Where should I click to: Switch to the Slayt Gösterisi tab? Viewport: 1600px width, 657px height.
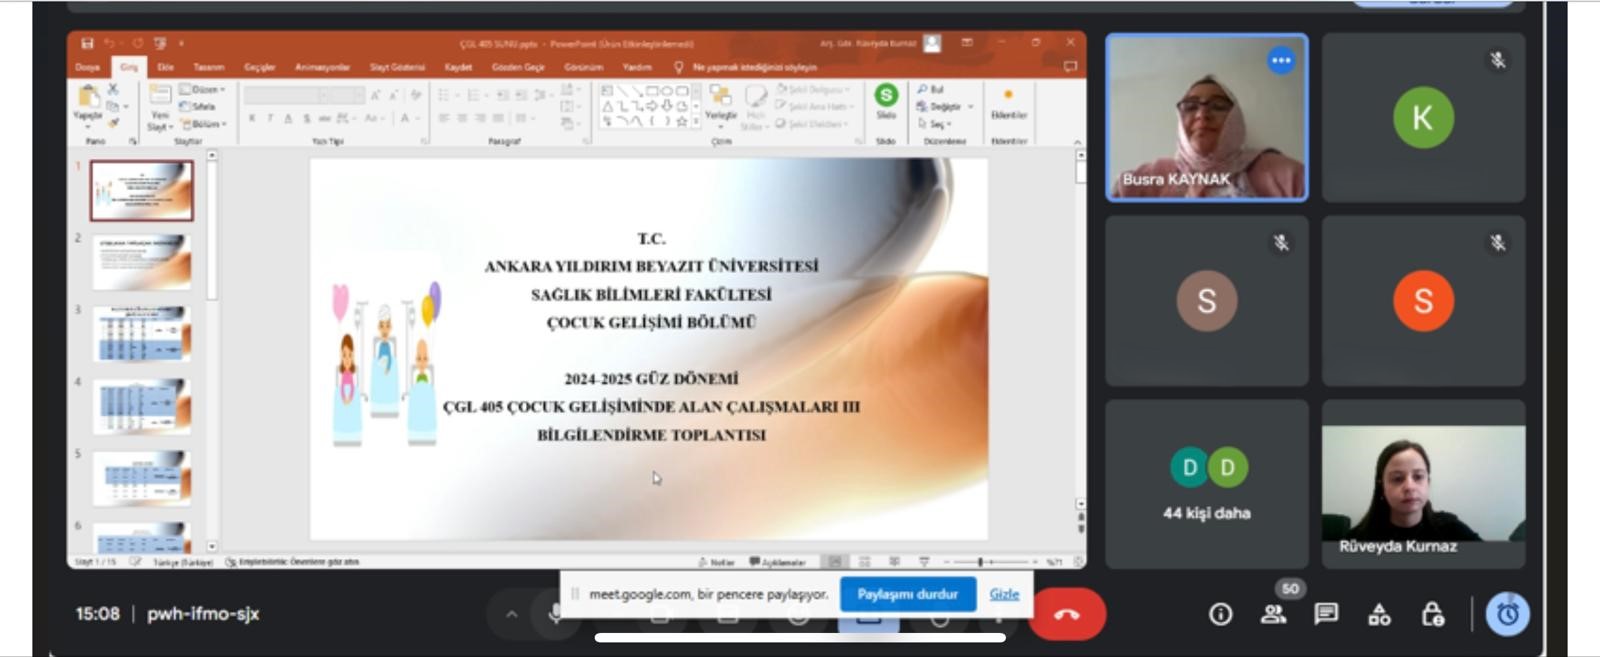tap(397, 67)
